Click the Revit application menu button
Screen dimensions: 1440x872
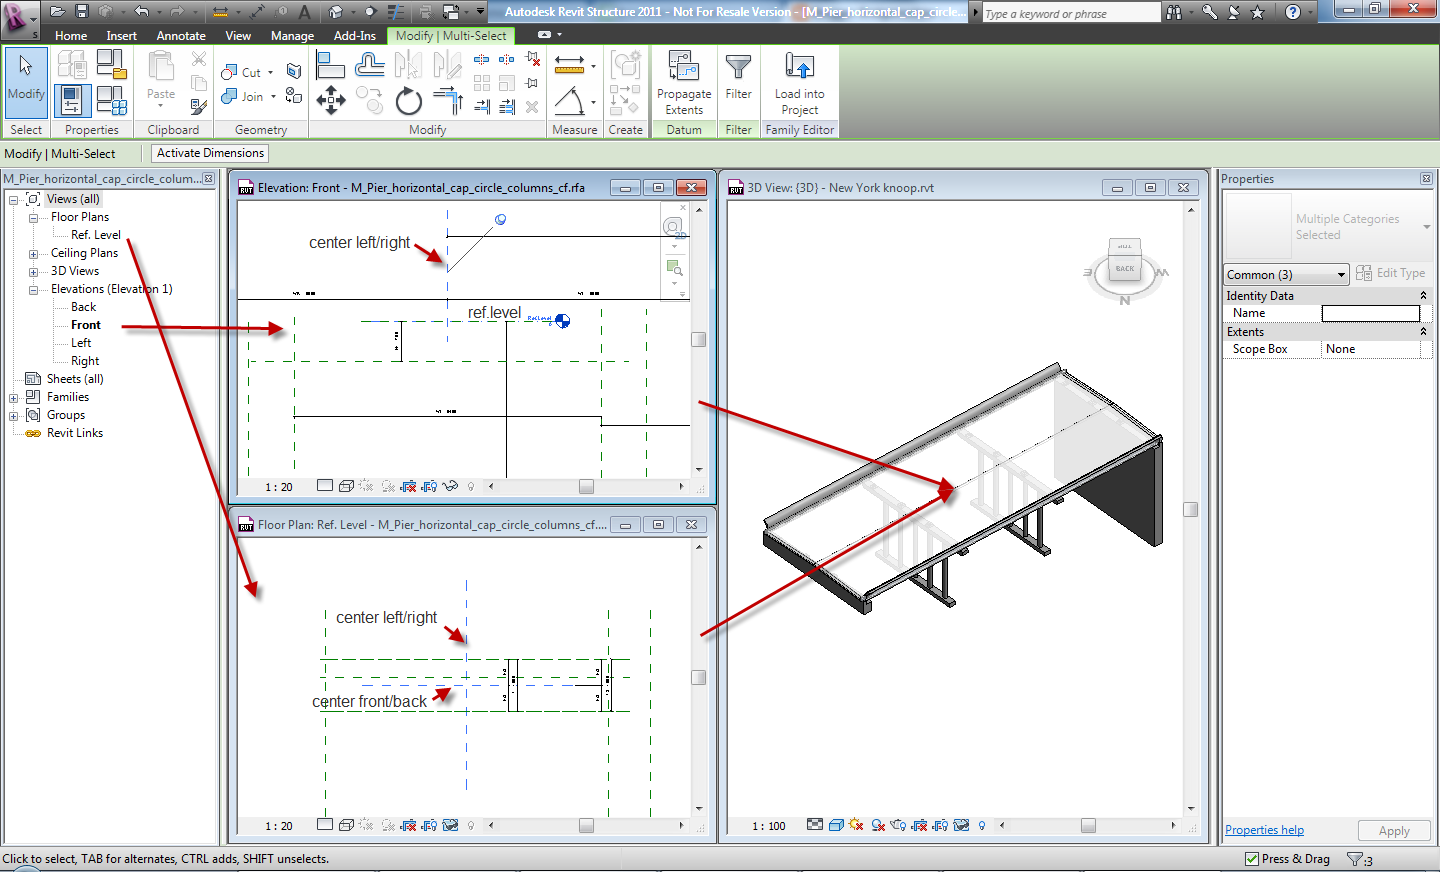(18, 18)
